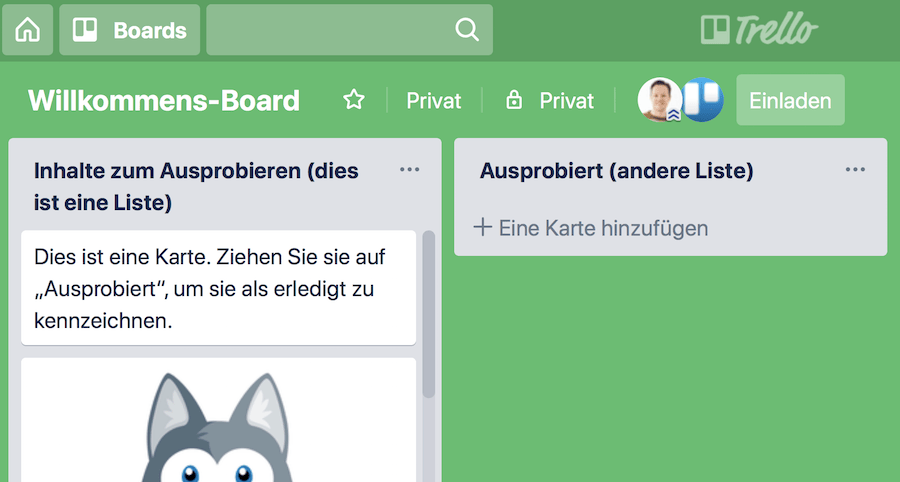This screenshot has height=482, width=900.
Task: Star the Willkommens-Board
Action: tap(354, 100)
